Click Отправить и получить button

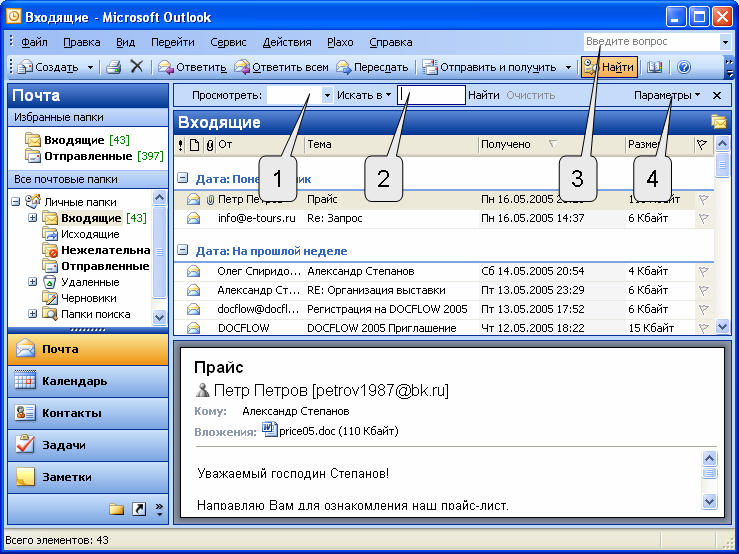point(489,67)
